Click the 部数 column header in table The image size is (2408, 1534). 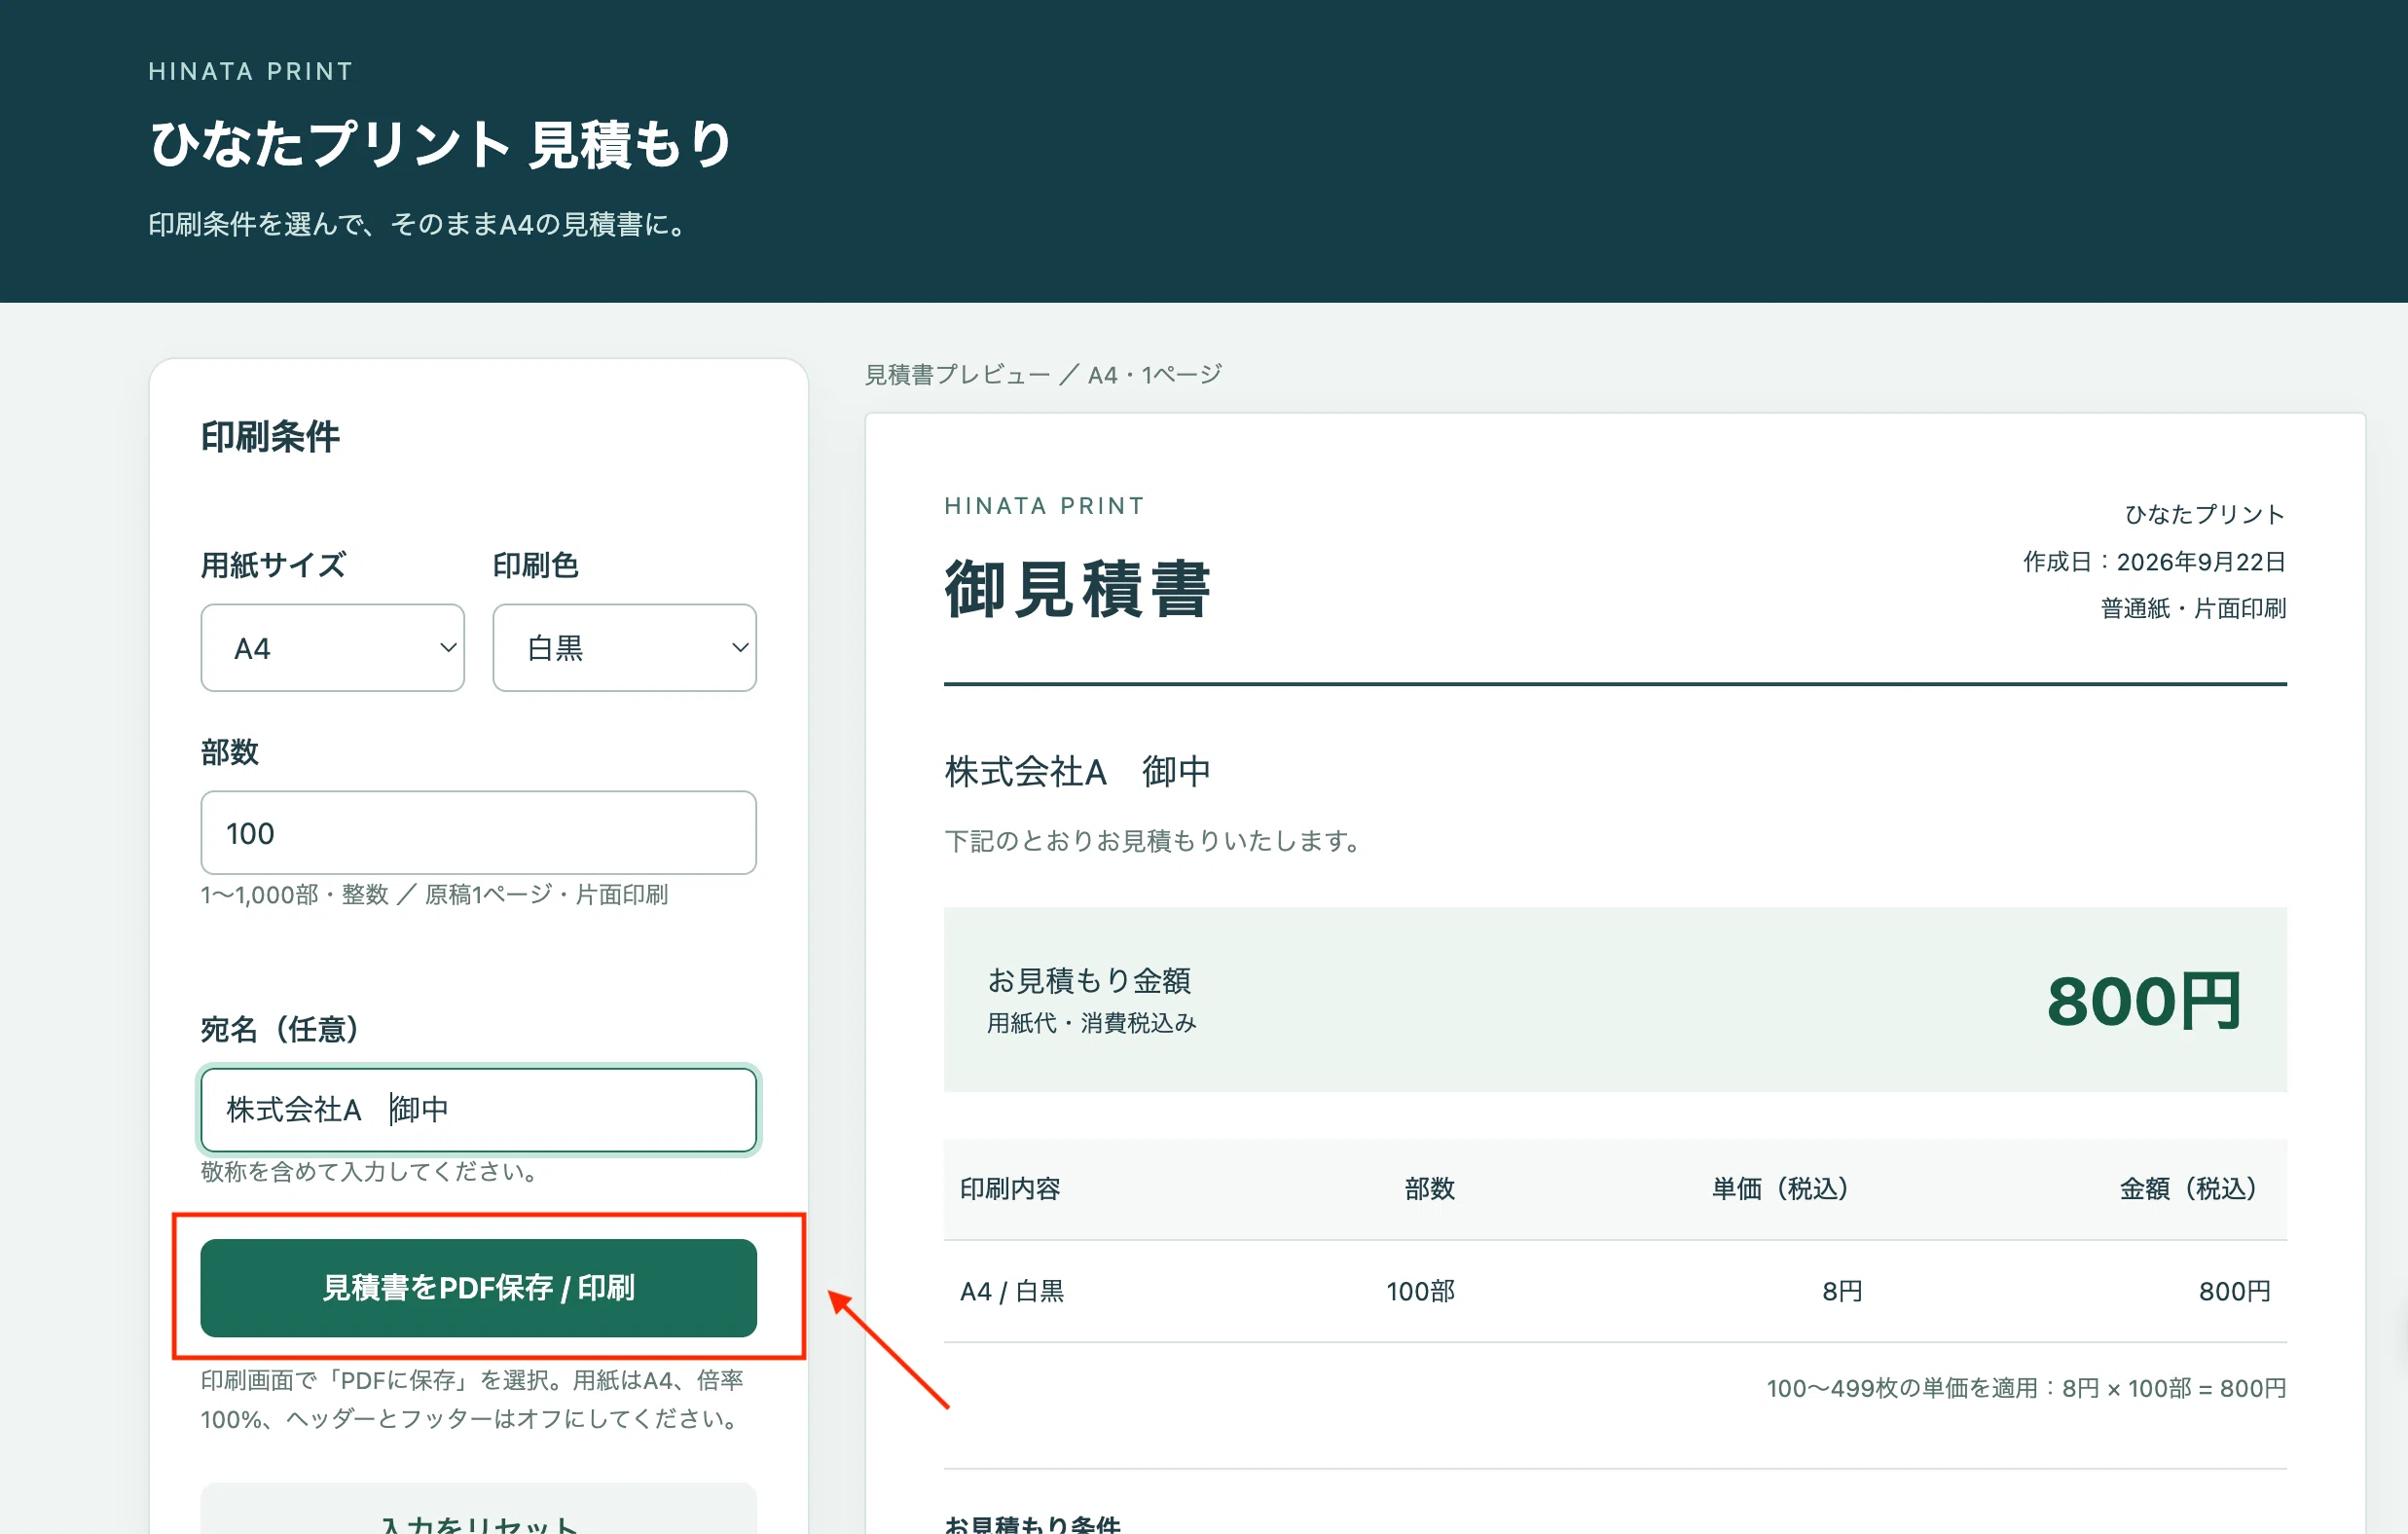click(x=1429, y=1189)
